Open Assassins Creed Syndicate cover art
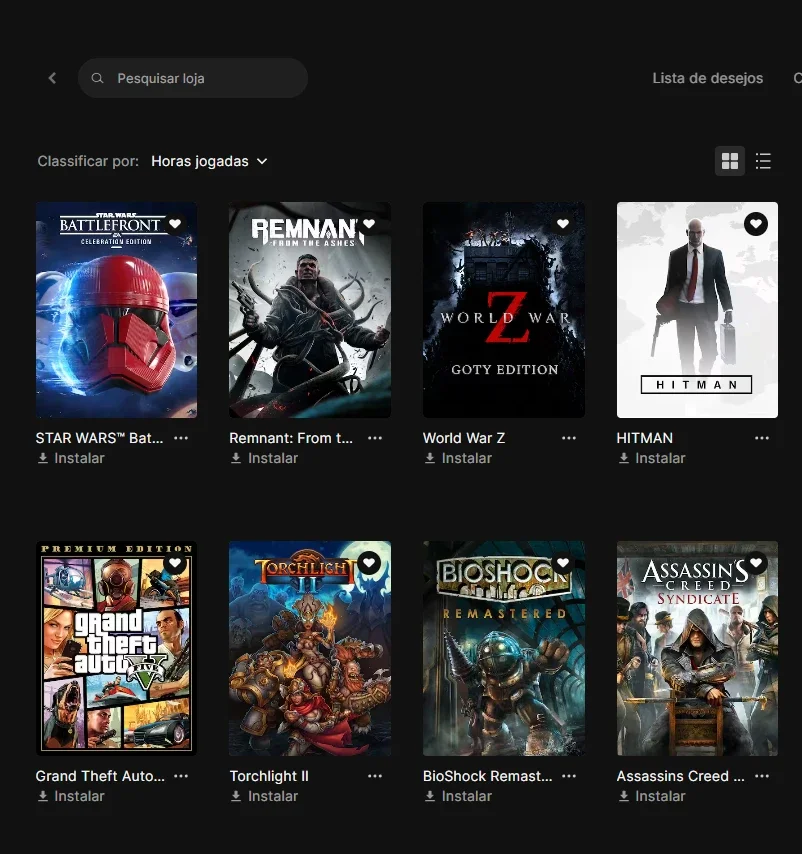 pos(697,648)
